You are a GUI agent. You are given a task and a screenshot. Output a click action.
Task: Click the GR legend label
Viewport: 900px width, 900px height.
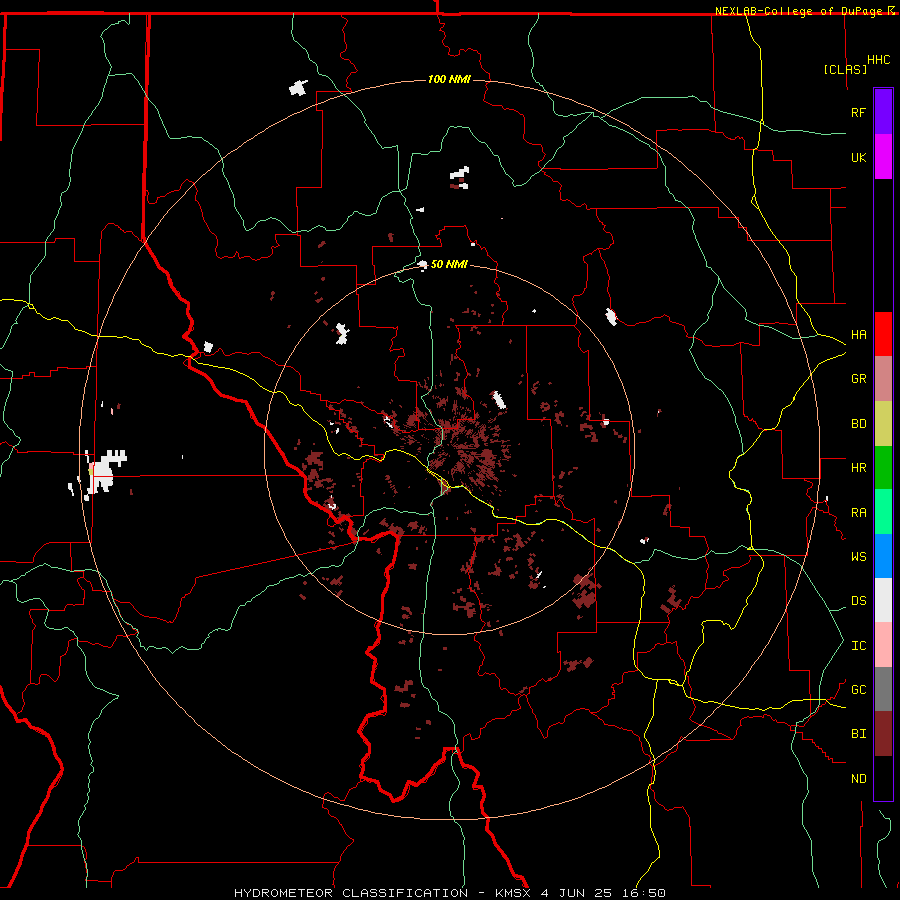coord(859,378)
